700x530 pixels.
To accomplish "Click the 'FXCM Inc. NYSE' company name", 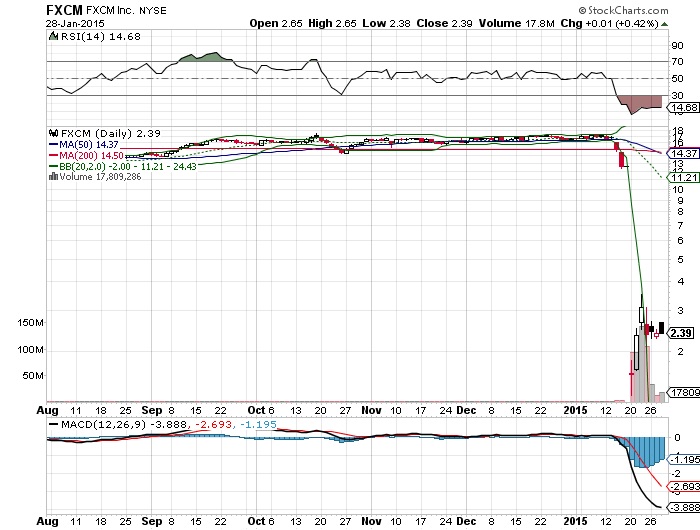I will pos(126,10).
